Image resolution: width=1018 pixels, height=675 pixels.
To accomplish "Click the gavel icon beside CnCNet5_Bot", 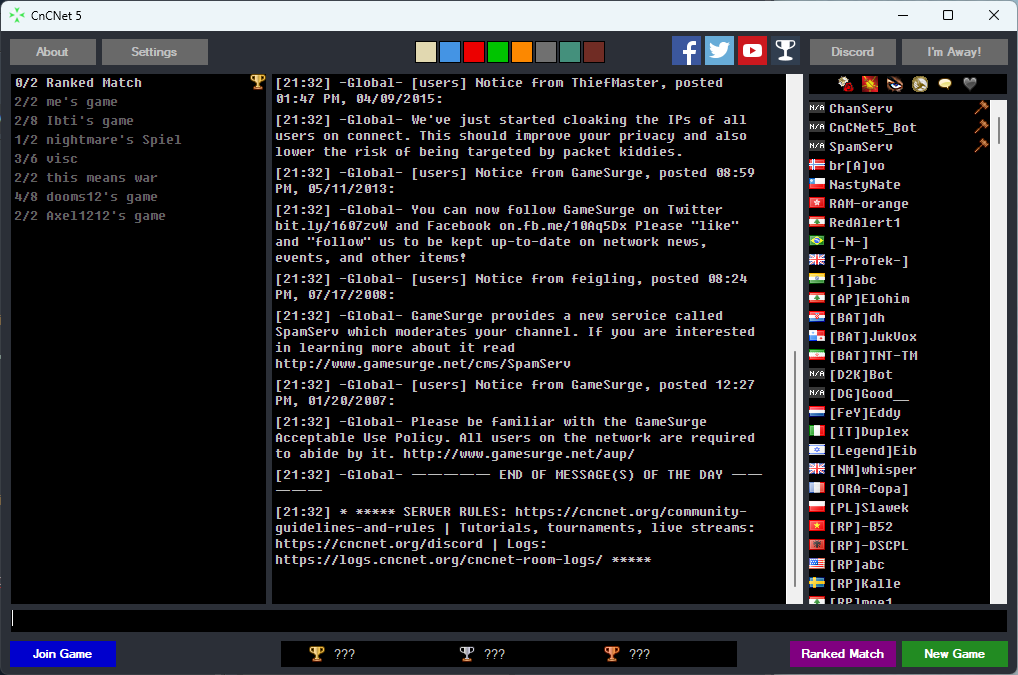I will coord(981,127).
